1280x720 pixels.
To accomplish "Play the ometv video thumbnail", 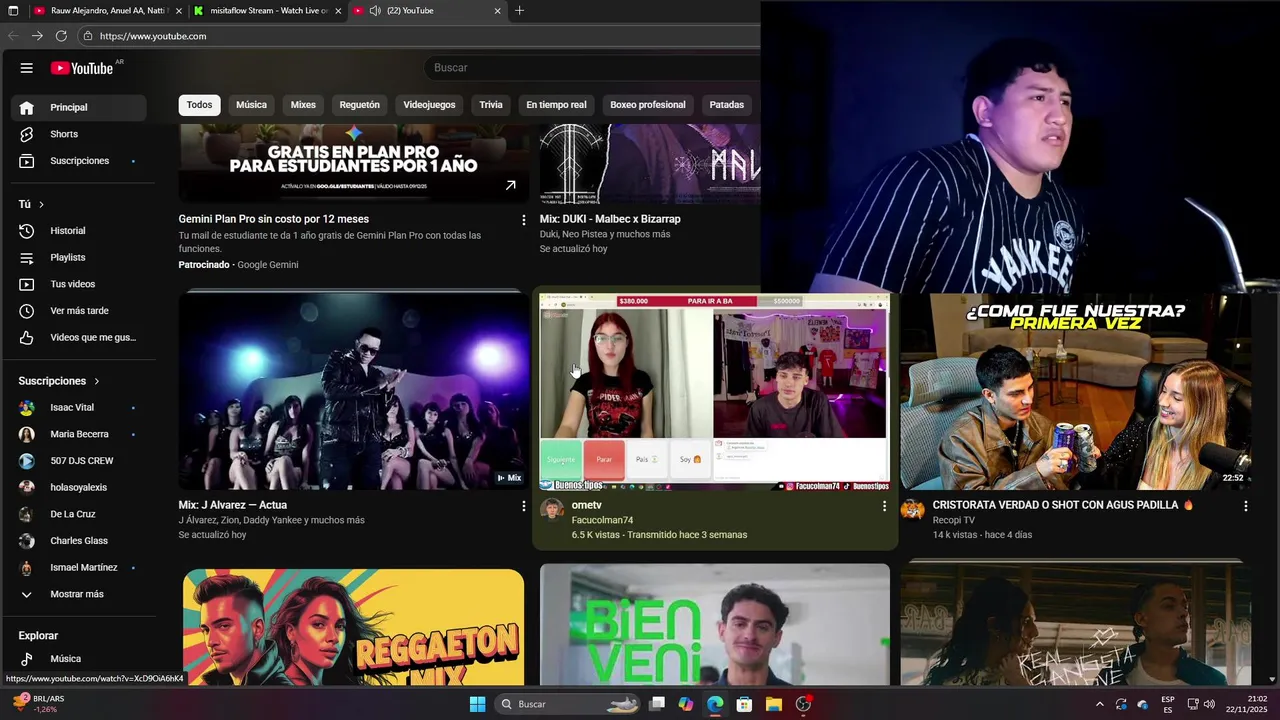I will click(x=715, y=392).
